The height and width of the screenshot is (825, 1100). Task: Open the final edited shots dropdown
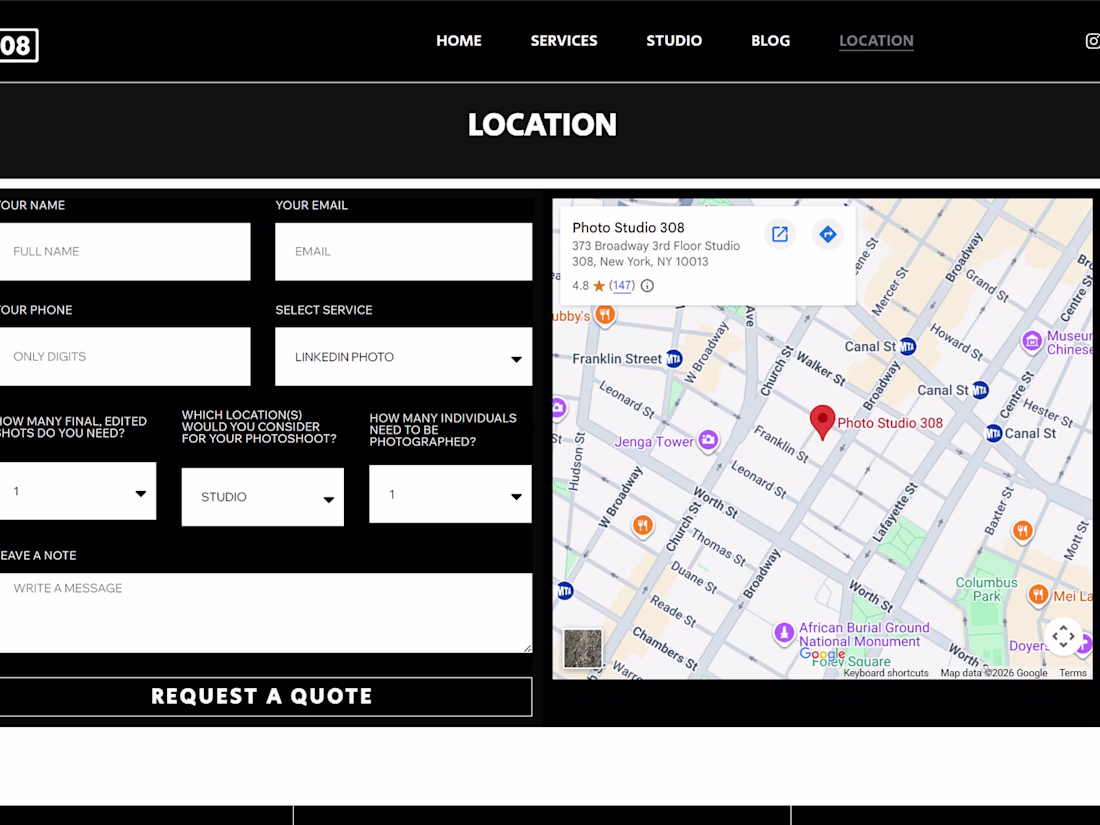tap(78, 491)
